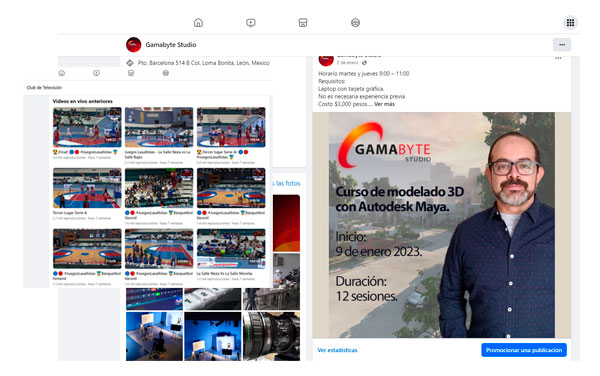The height and width of the screenshot is (376, 600).
Task: Open the nine-dot menu grid icon
Action: (570, 23)
